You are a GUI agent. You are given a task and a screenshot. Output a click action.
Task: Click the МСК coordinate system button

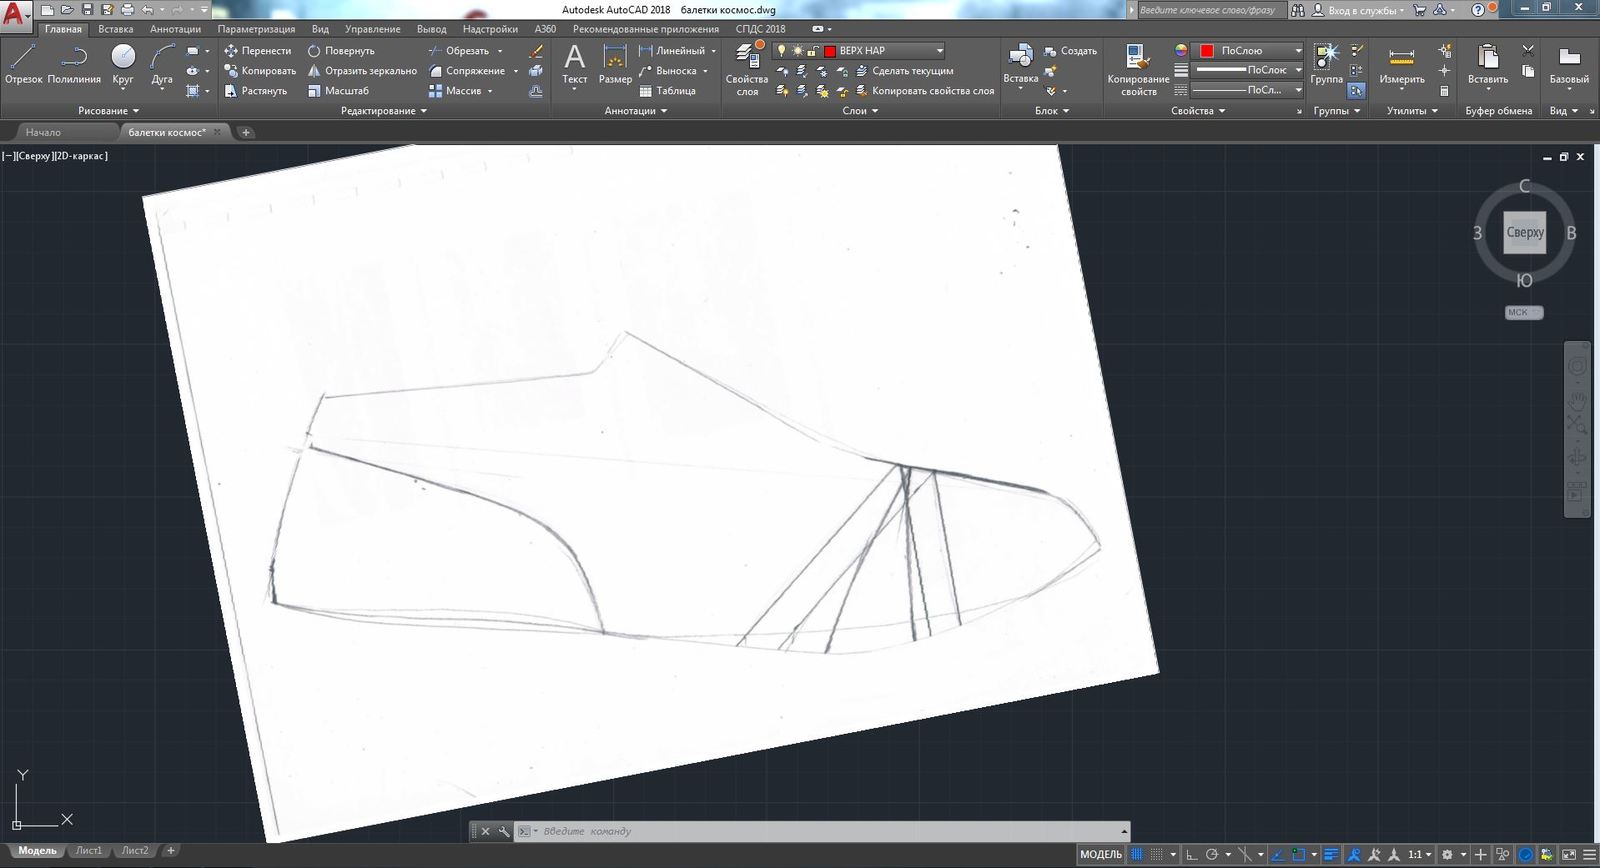(x=1524, y=313)
